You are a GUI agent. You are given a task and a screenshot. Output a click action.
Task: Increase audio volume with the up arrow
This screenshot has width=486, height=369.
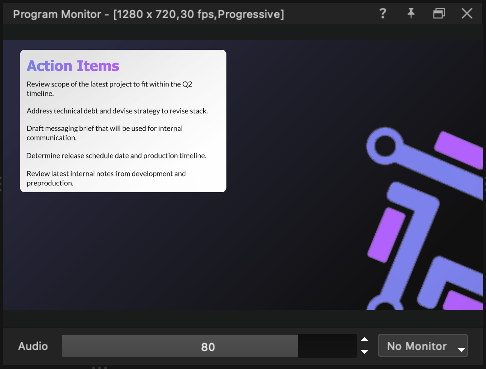click(365, 340)
